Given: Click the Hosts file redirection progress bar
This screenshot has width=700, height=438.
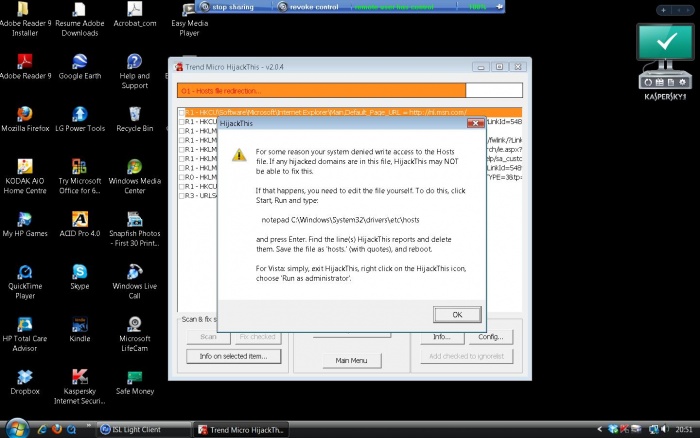Looking at the screenshot, I should coord(350,90).
